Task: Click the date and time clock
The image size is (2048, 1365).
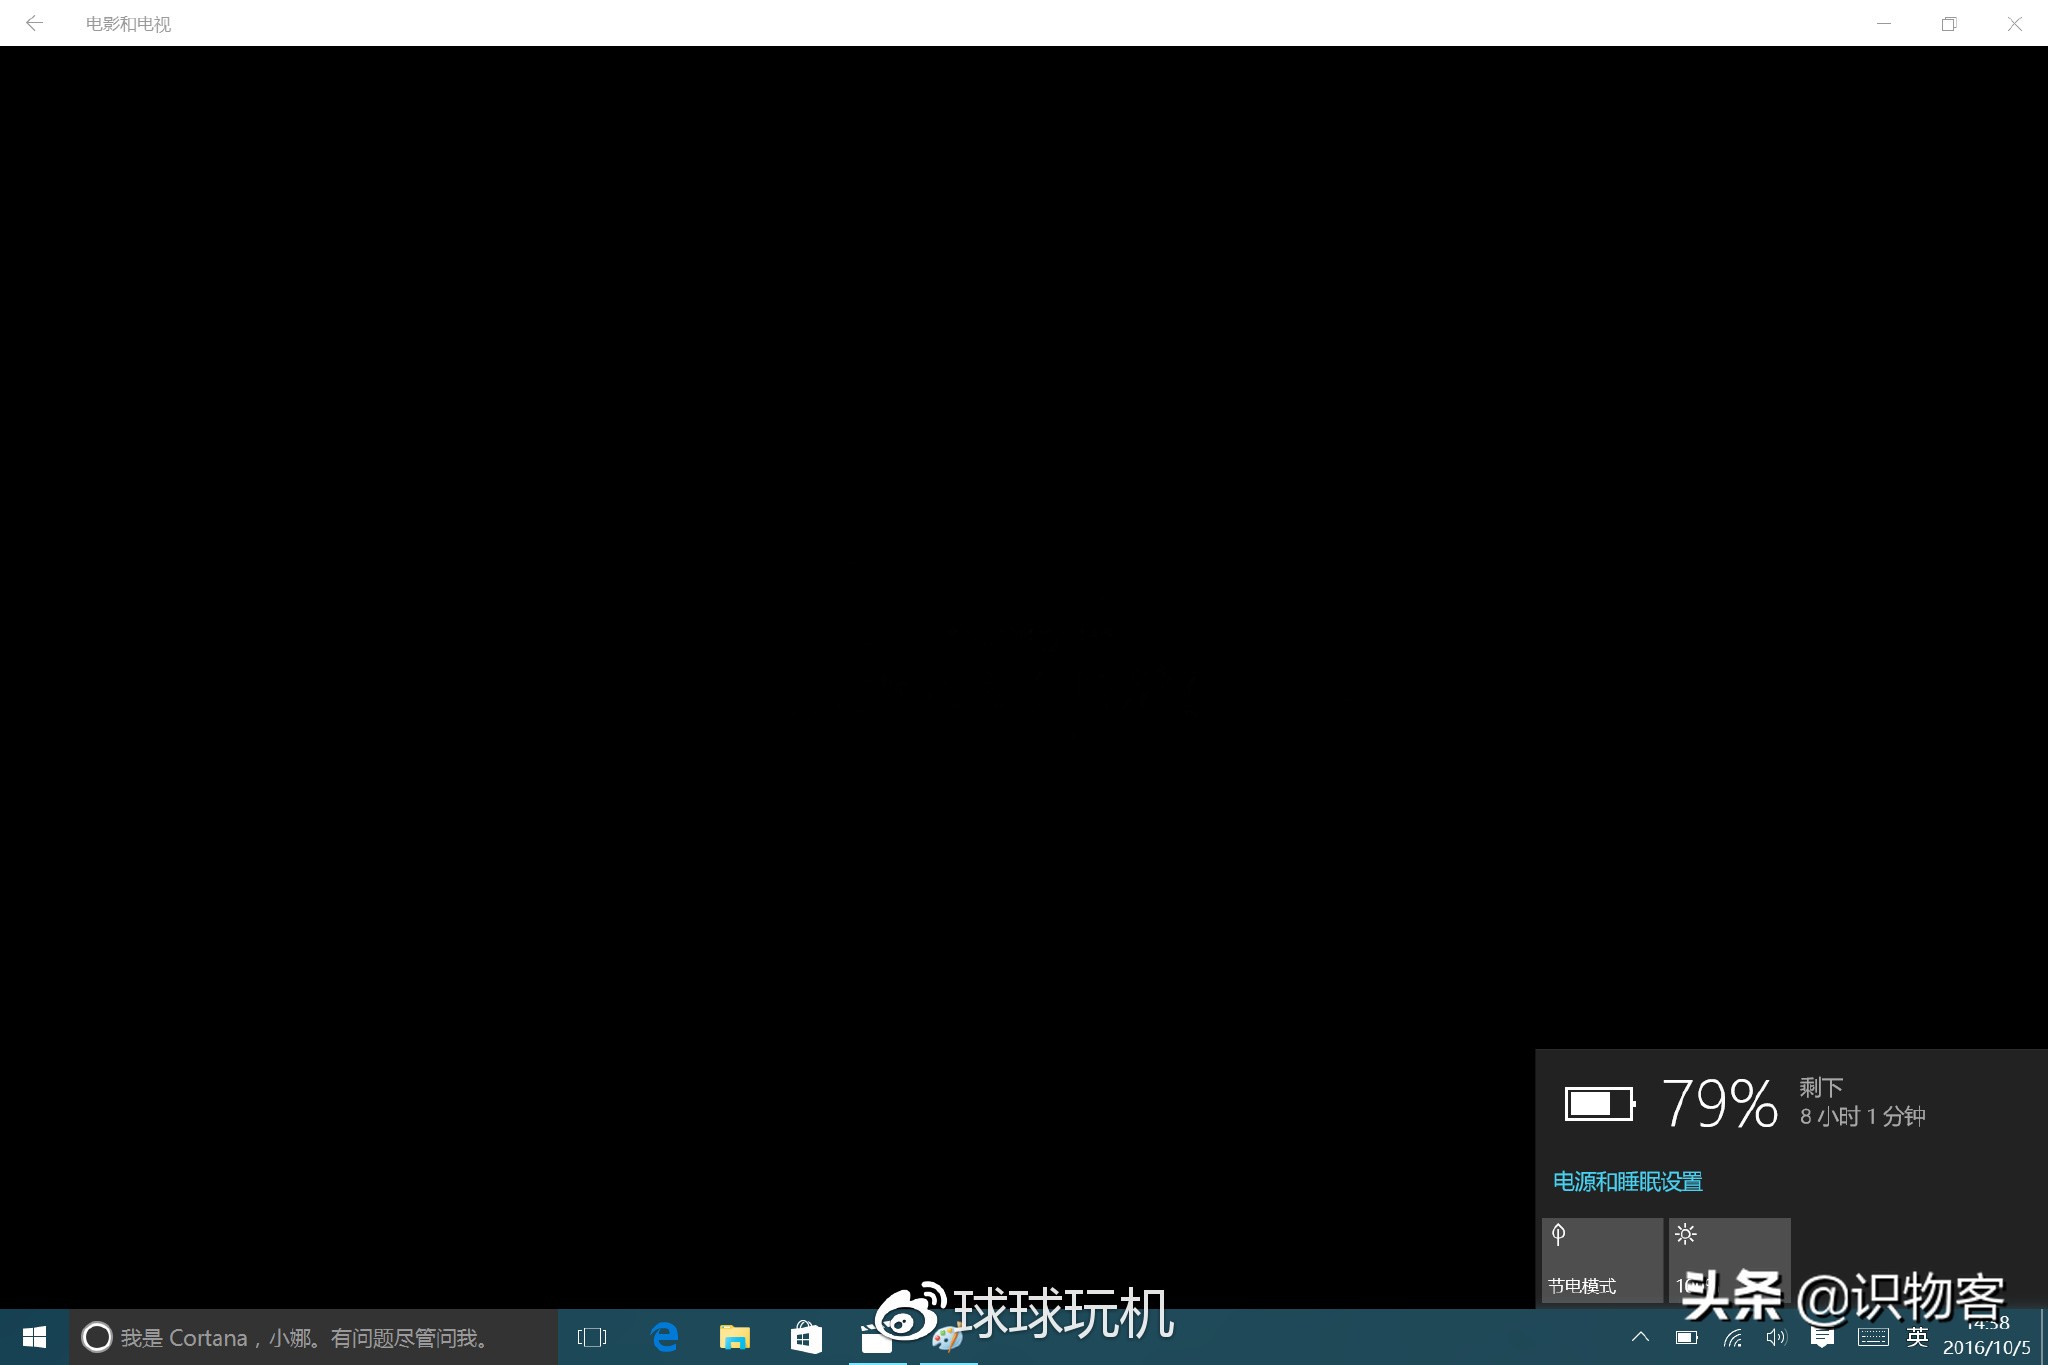Action: pos(1986,1338)
